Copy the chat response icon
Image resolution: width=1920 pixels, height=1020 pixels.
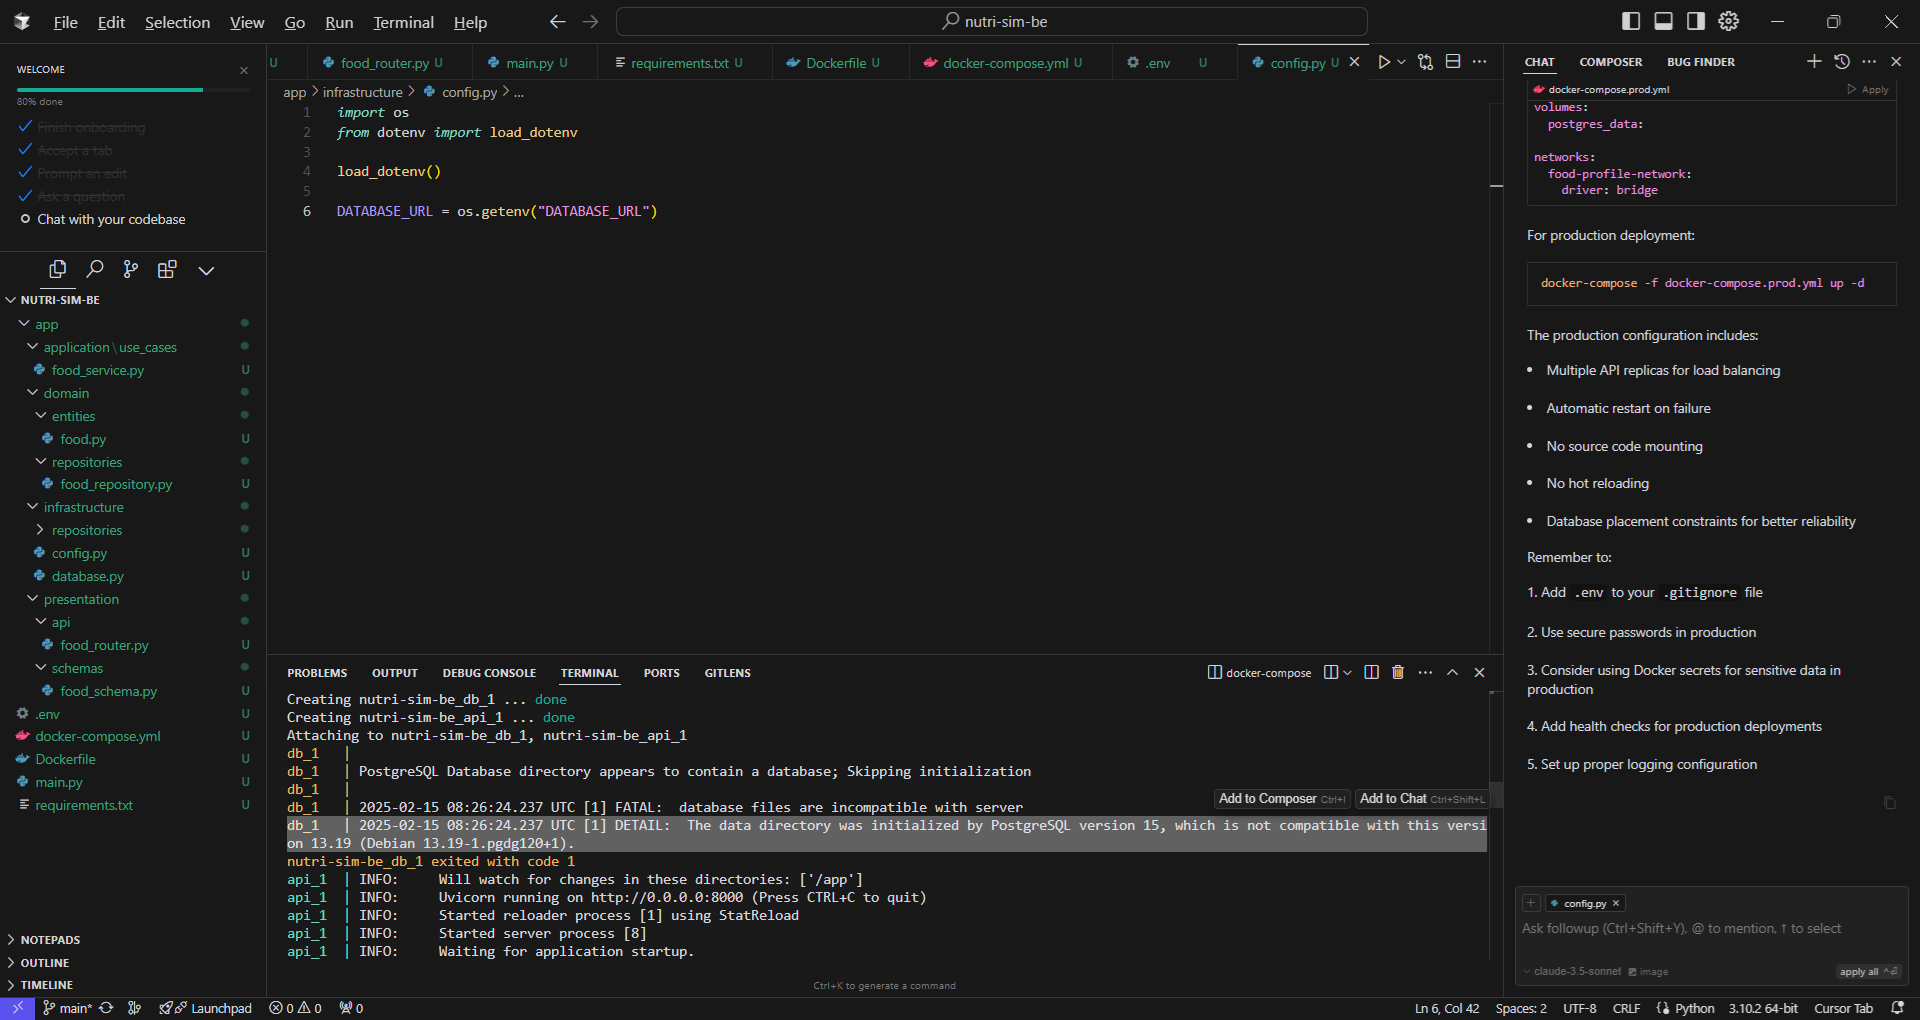click(1889, 803)
